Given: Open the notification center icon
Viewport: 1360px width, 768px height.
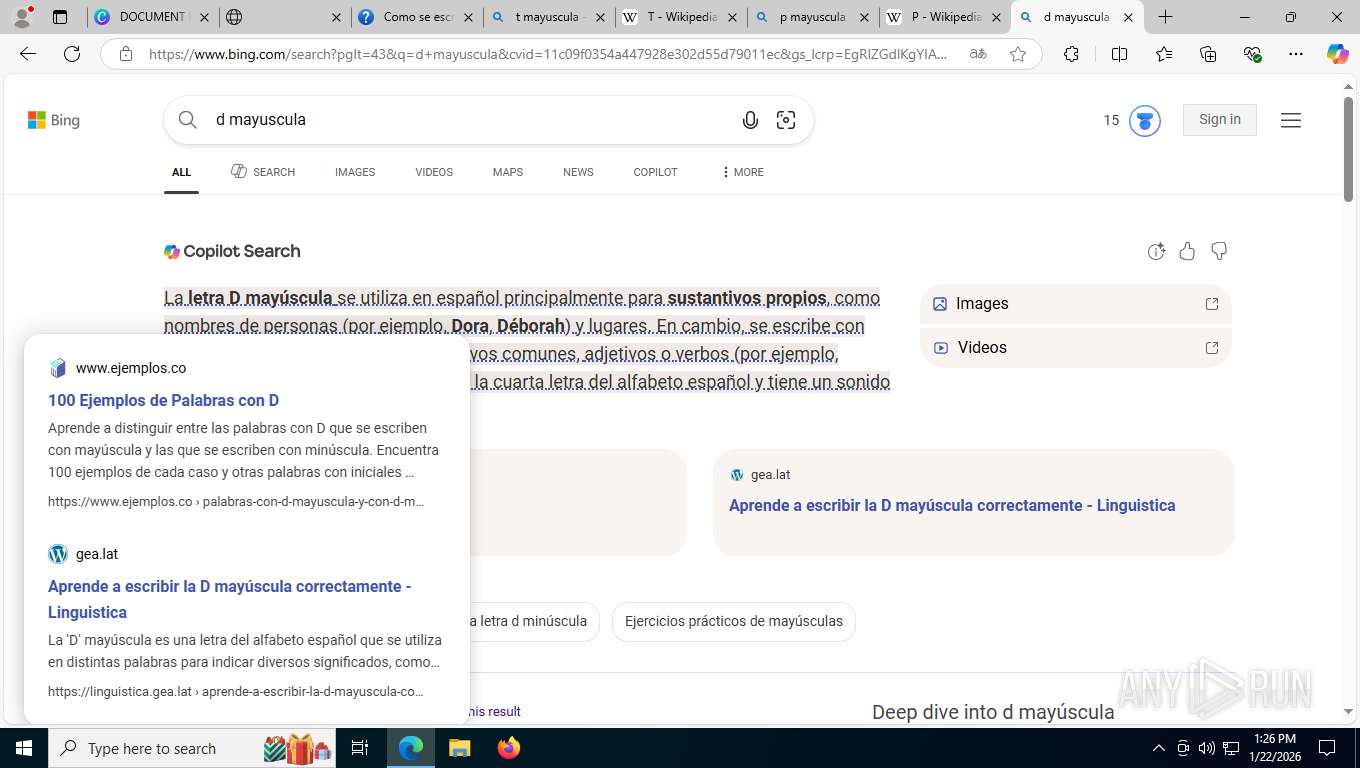Looking at the screenshot, I should pyautogui.click(x=1327, y=748).
